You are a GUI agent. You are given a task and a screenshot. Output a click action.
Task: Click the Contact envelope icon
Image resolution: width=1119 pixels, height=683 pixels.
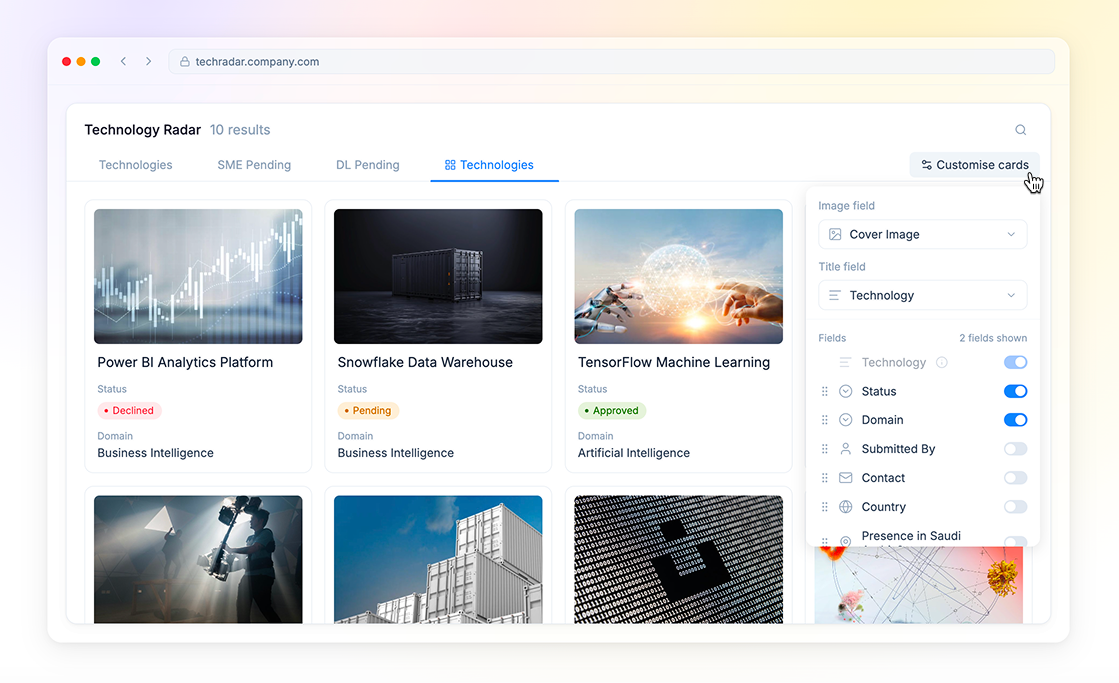[846, 477]
